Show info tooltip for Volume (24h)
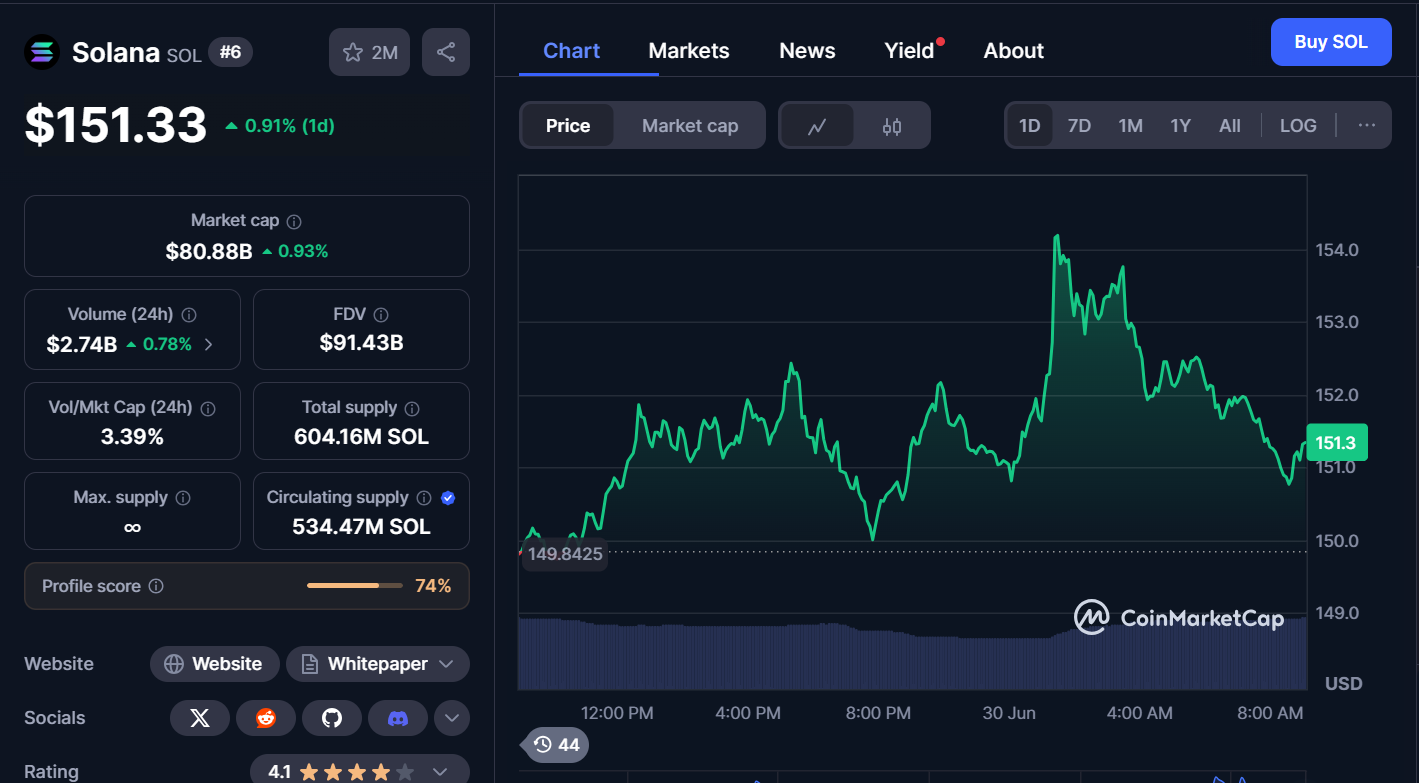This screenshot has height=783, width=1419. (188, 314)
